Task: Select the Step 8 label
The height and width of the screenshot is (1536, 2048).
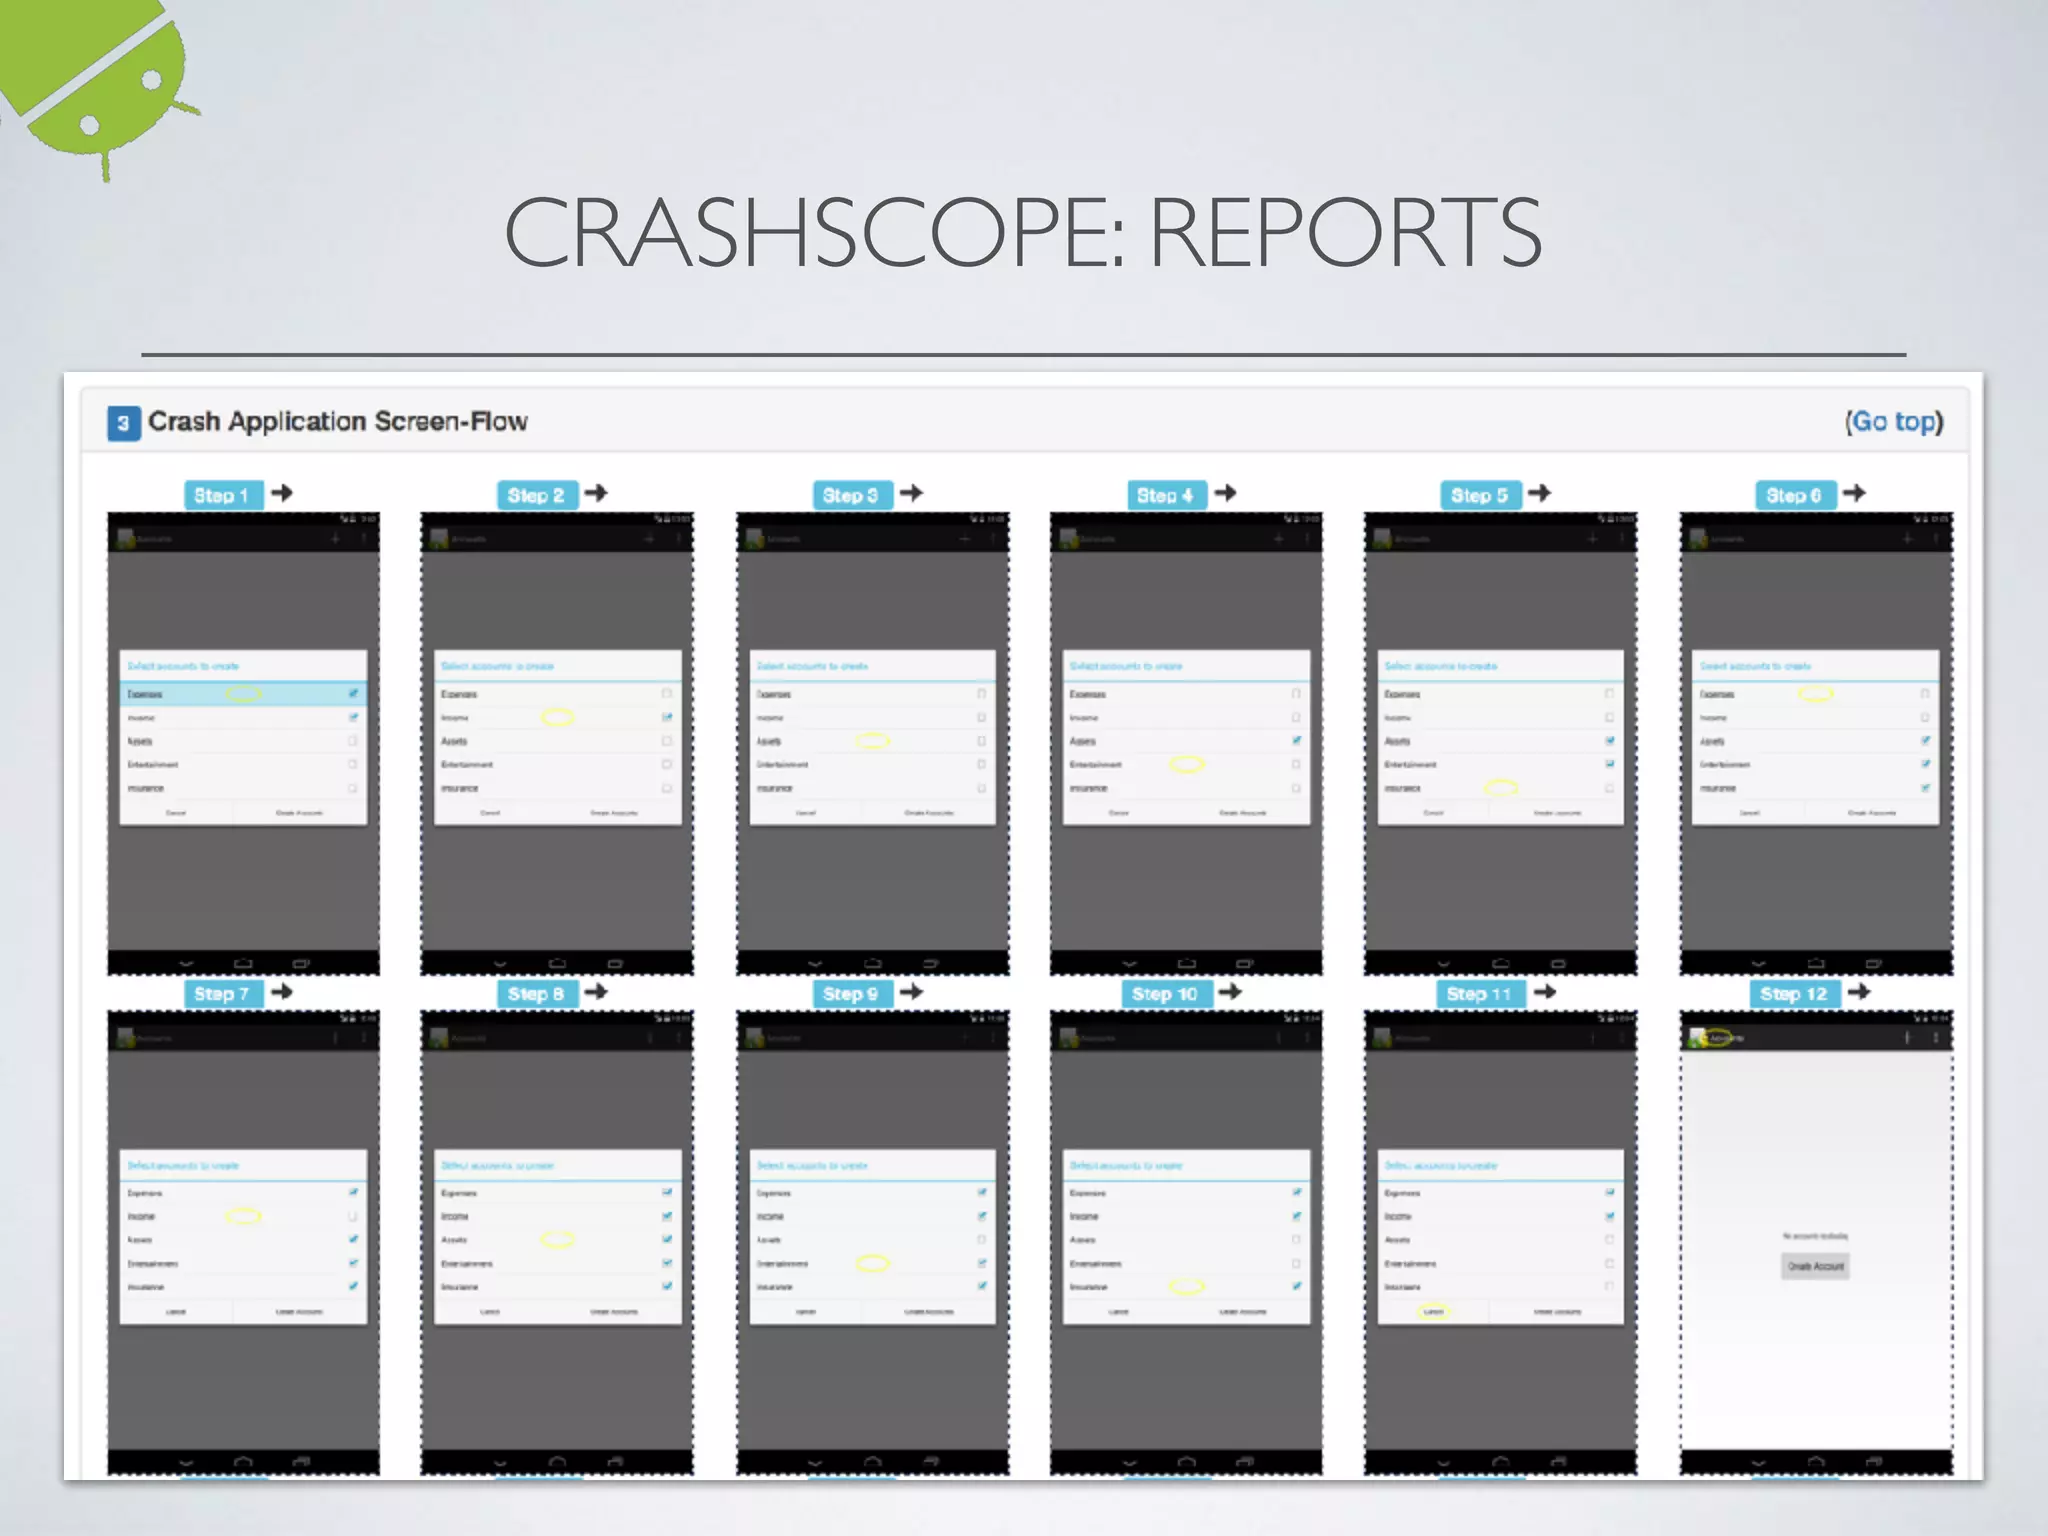Action: point(536,994)
